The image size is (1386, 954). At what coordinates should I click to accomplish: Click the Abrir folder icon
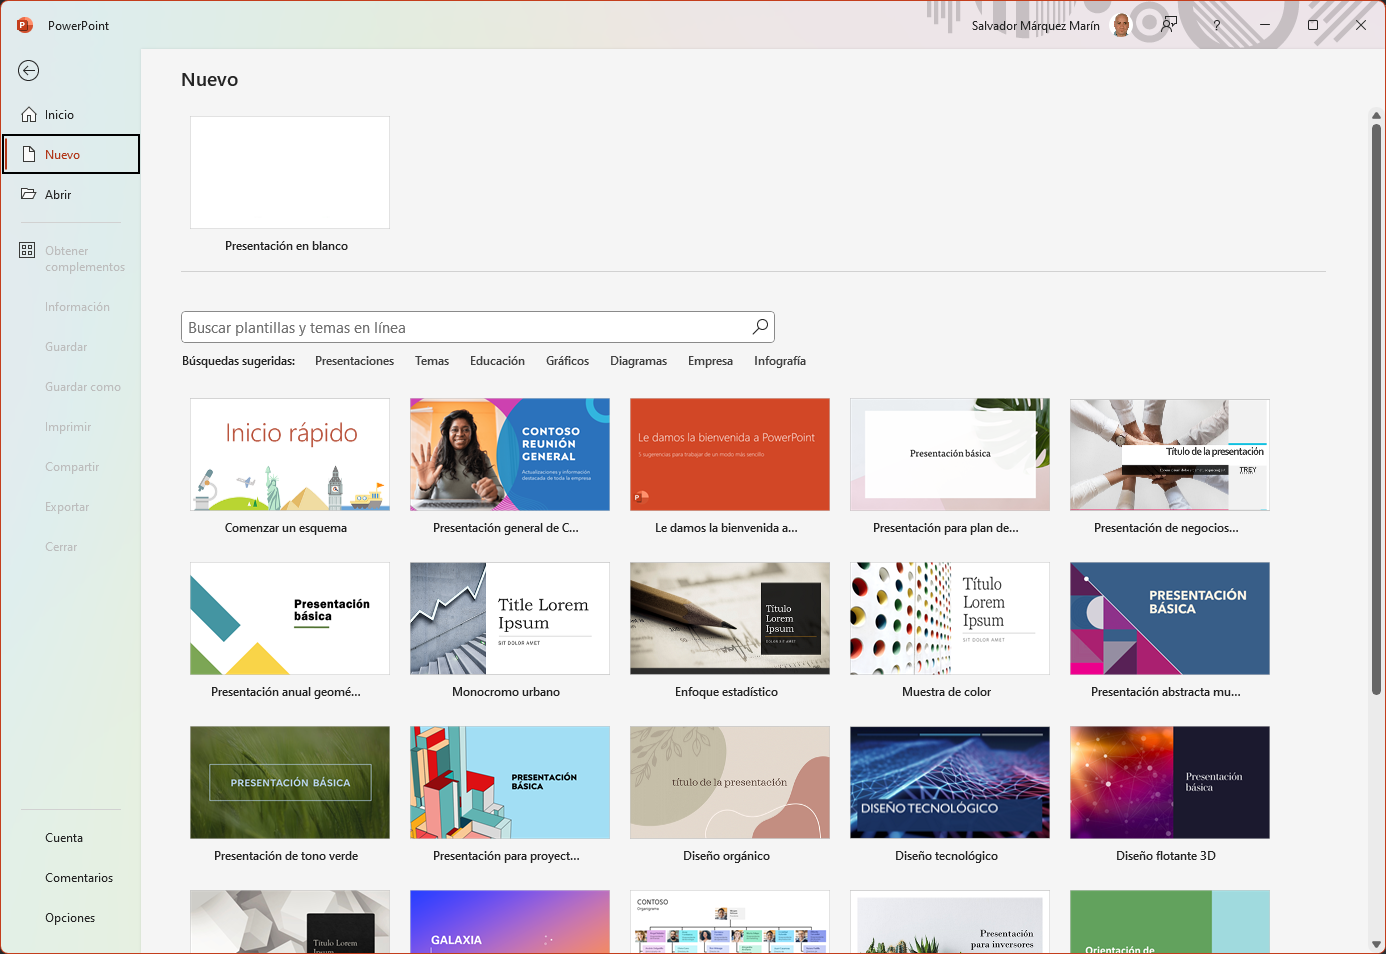(29, 194)
